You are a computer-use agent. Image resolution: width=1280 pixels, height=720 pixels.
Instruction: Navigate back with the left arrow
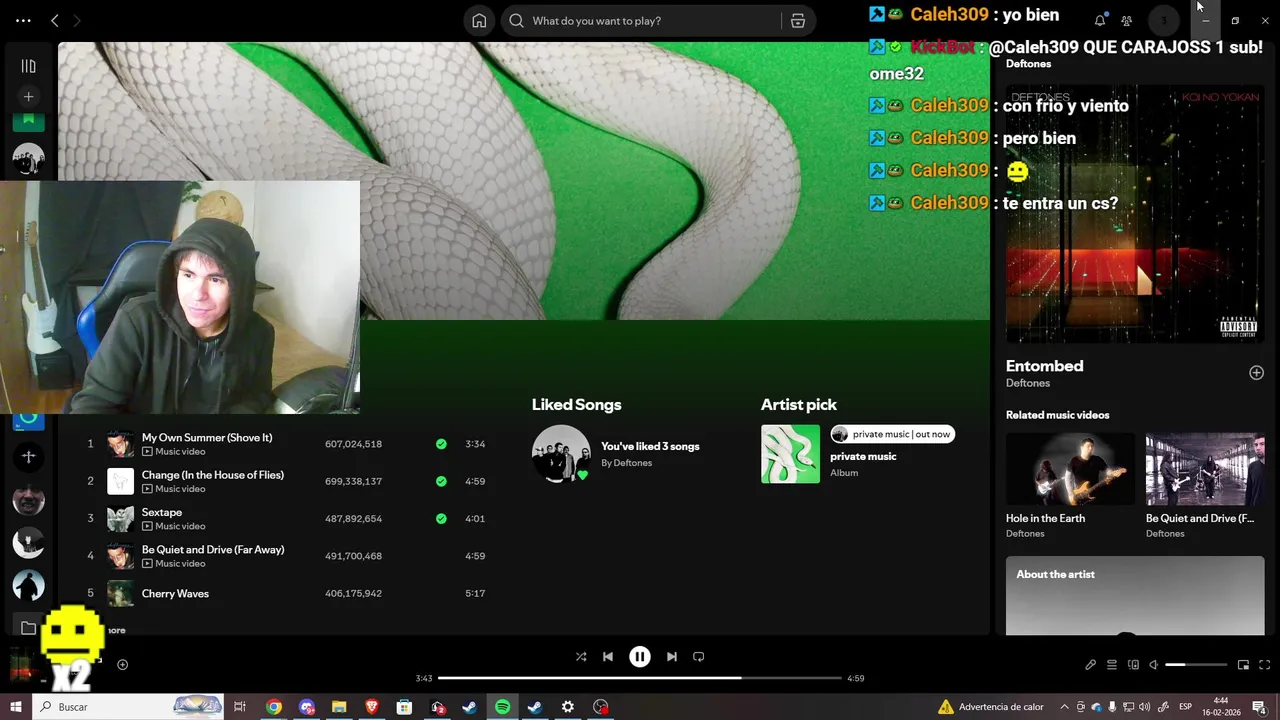pos(55,21)
